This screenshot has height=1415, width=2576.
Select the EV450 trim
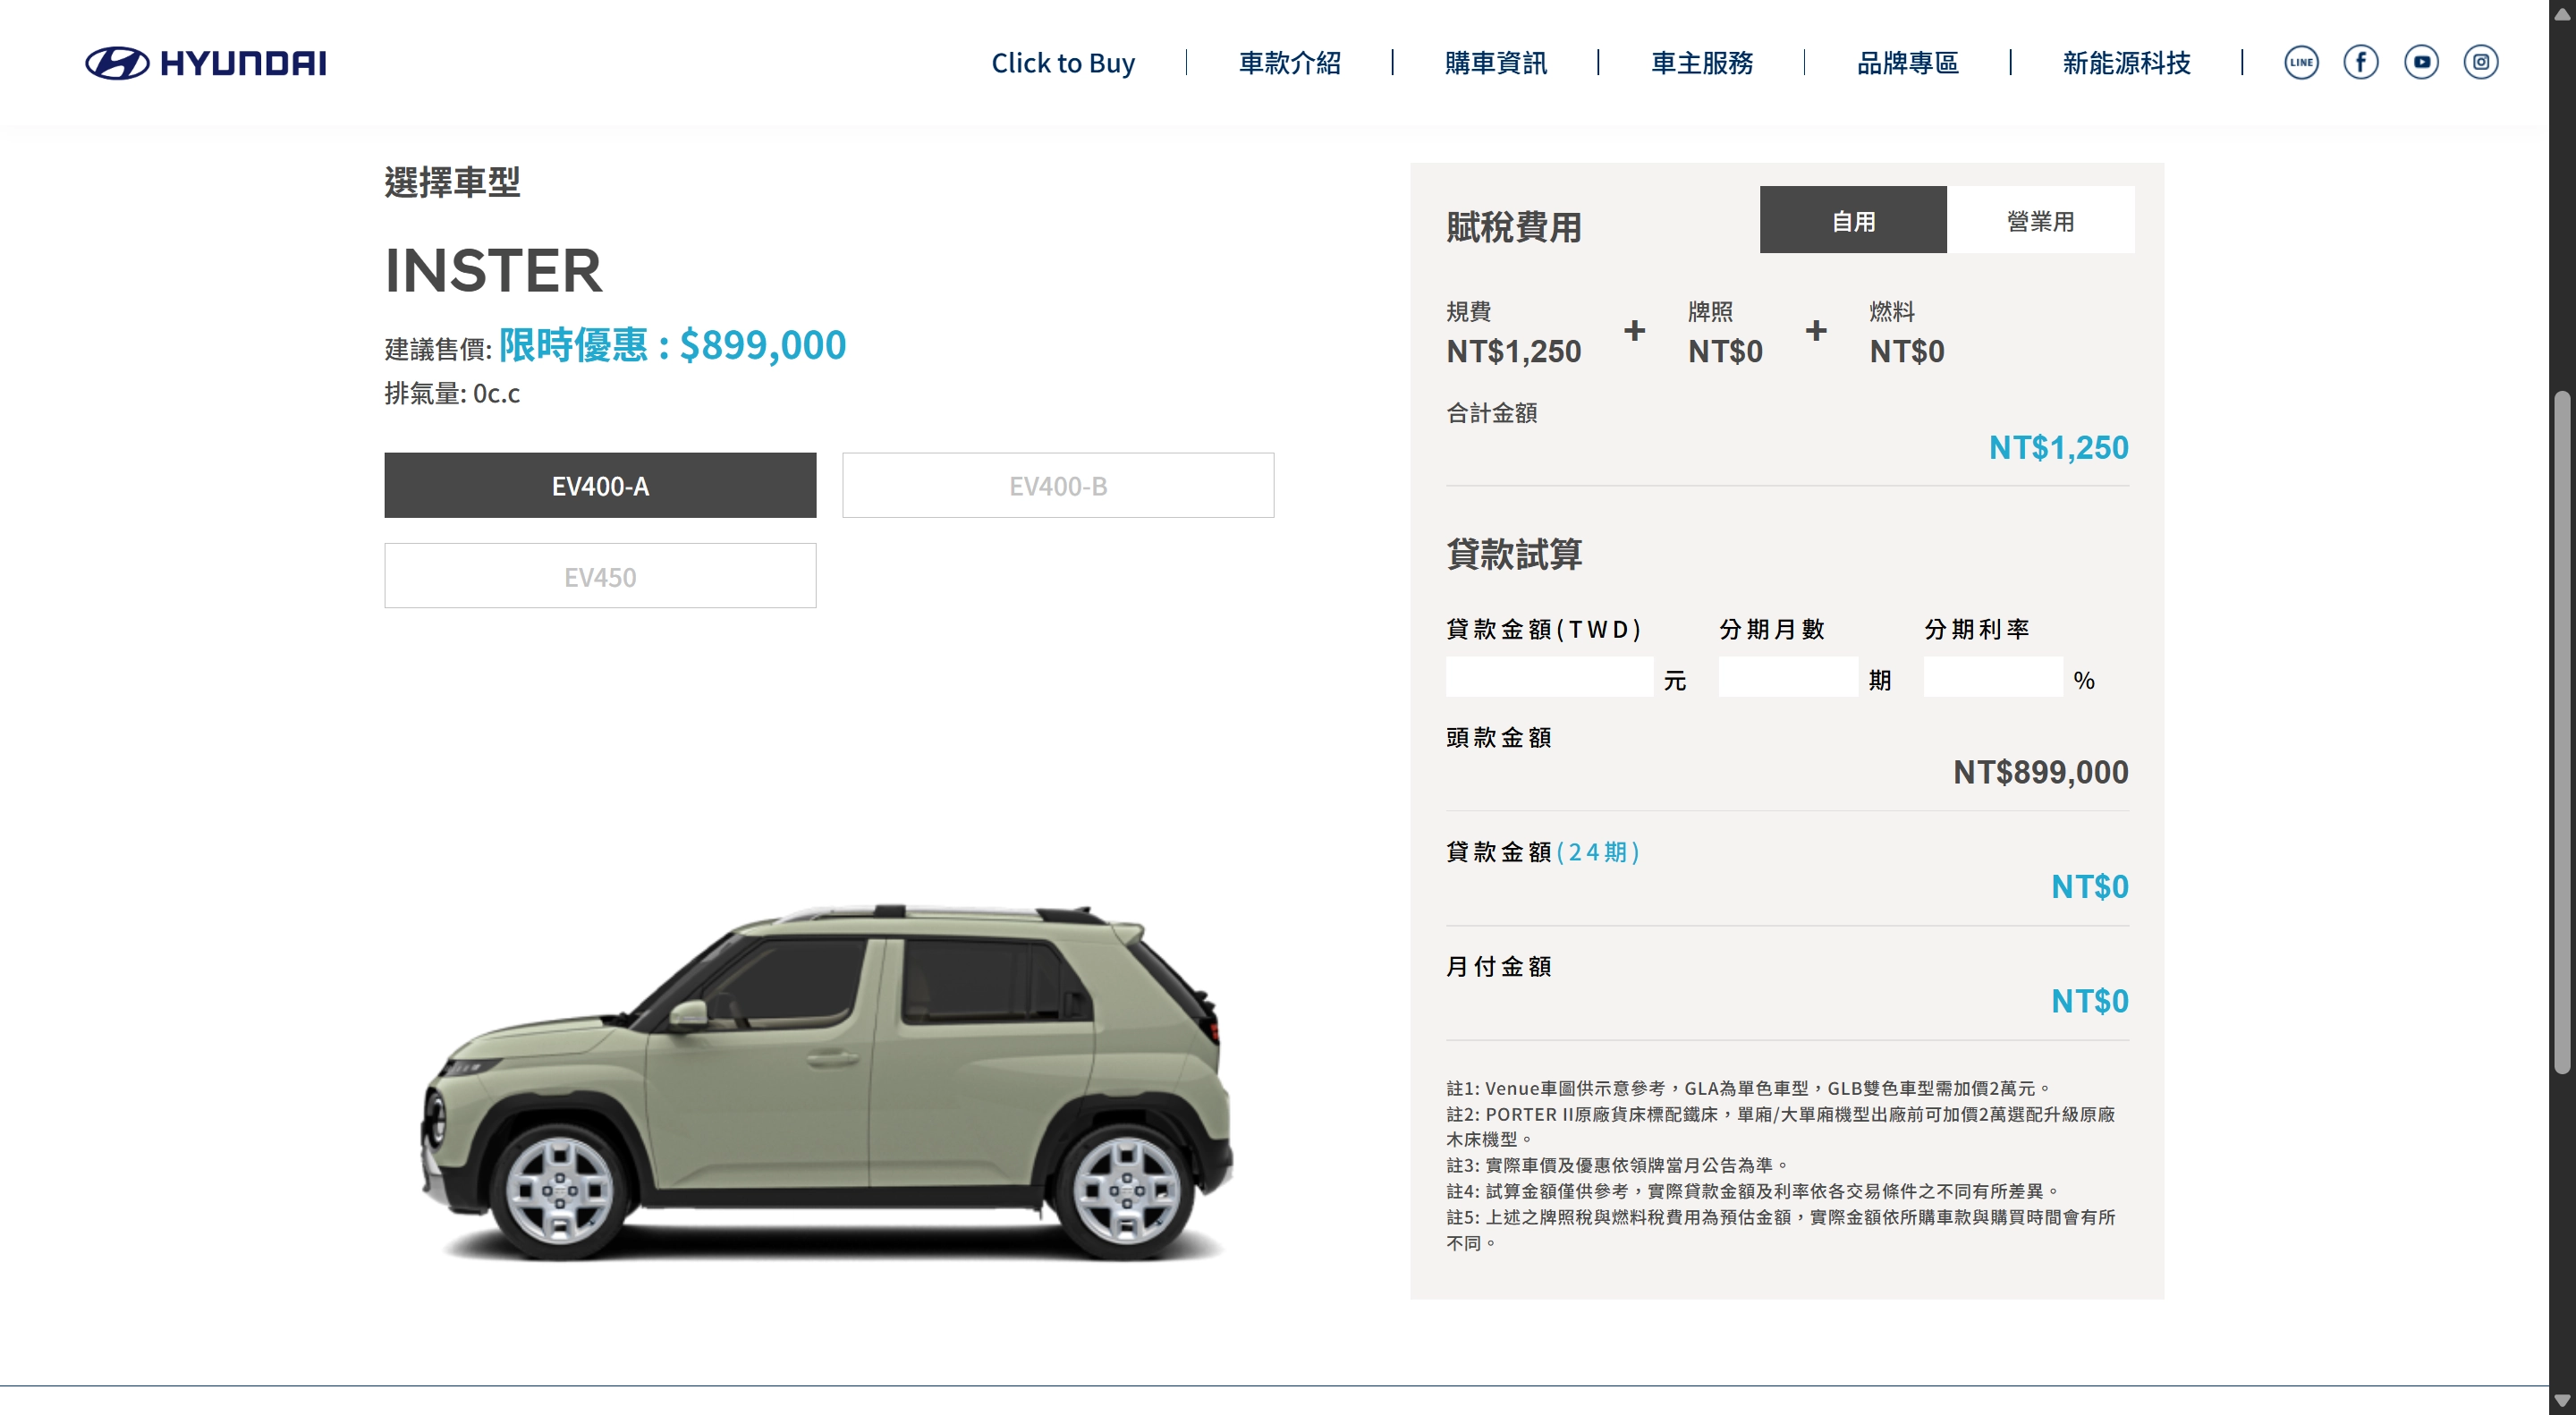(x=600, y=576)
